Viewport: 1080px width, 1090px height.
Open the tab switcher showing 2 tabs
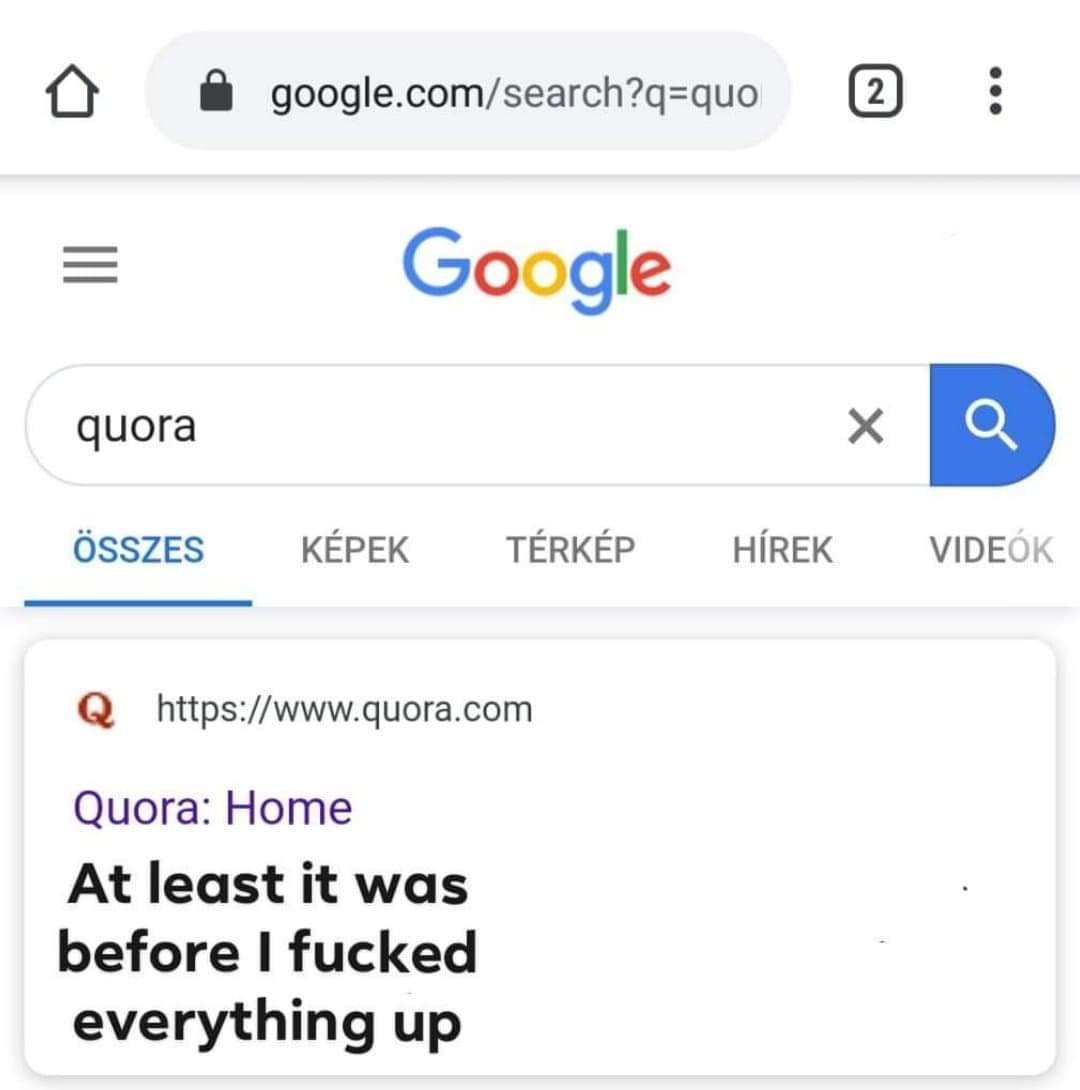click(x=875, y=93)
